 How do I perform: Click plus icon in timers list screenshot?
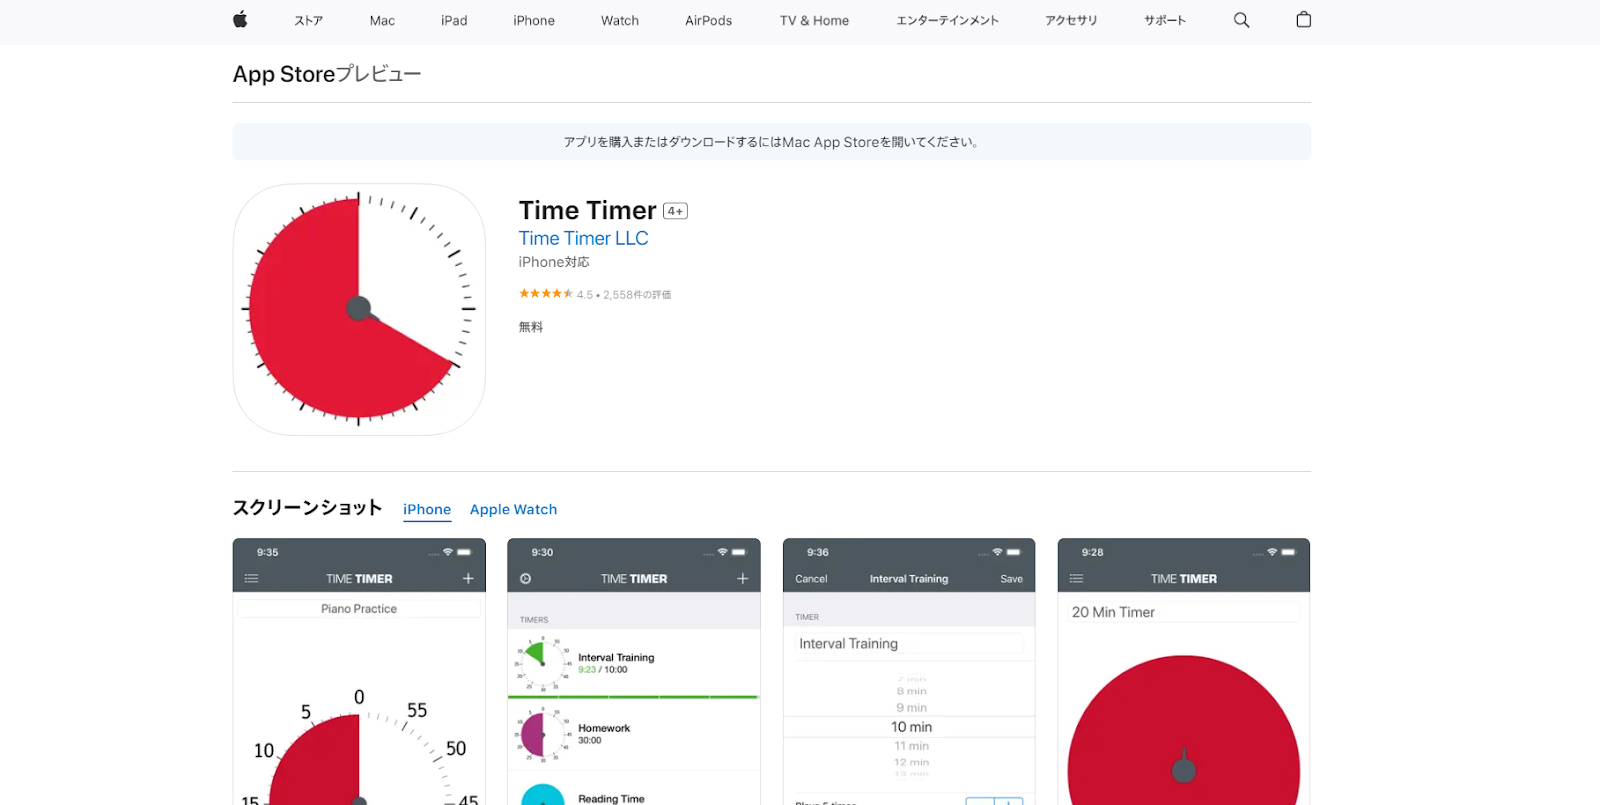[743, 579]
